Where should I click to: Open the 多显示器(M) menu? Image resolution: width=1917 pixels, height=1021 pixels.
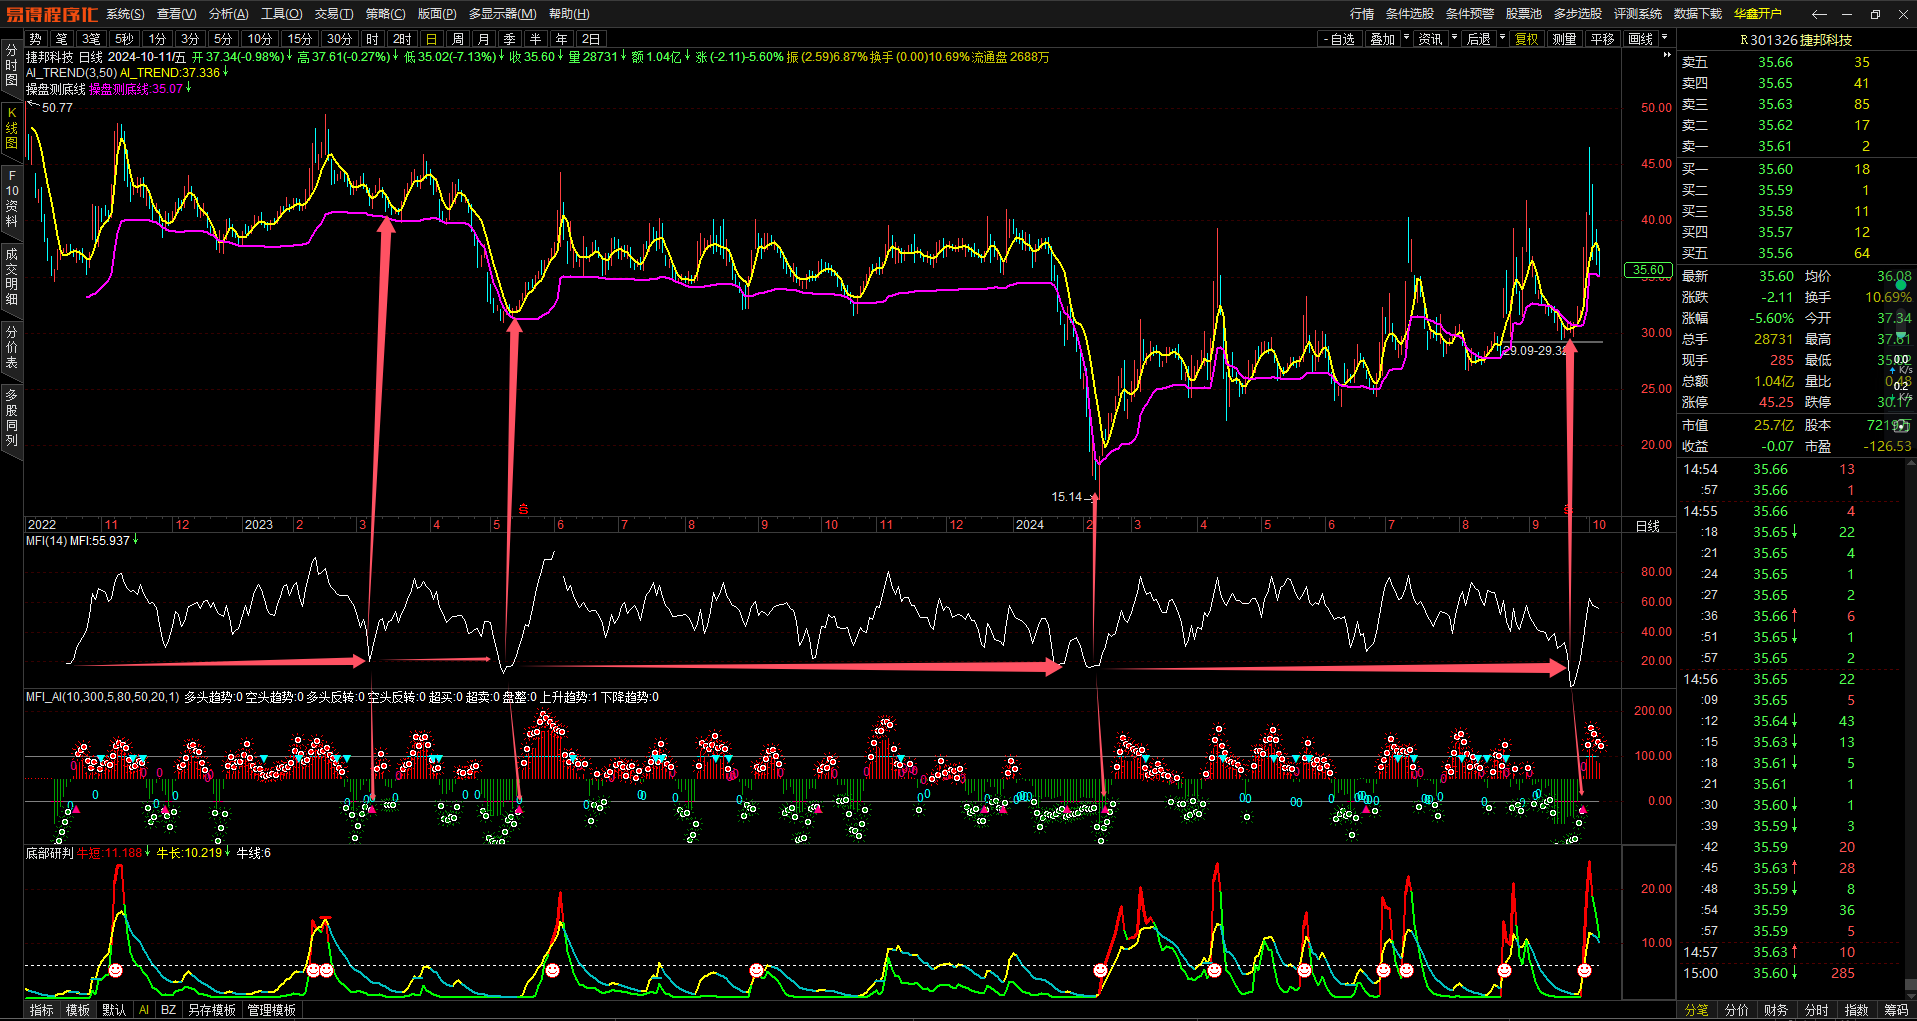503,14
